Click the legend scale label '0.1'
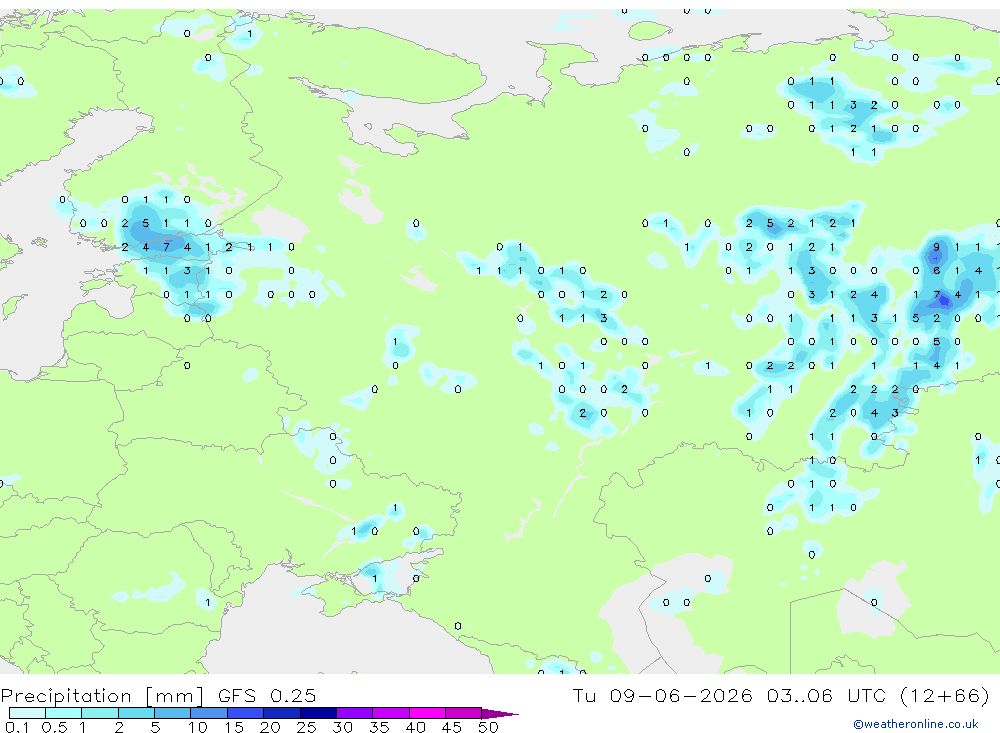This screenshot has height=733, width=1000. click(17, 727)
